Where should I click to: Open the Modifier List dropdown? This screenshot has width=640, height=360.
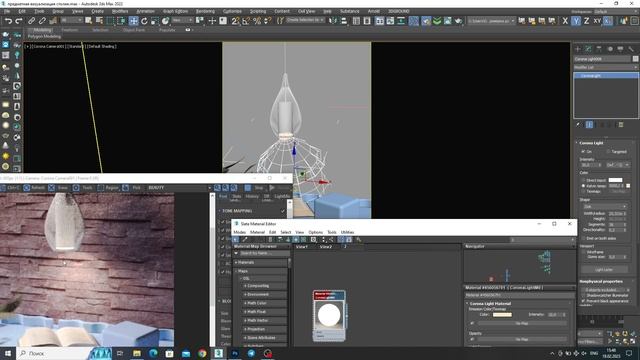click(606, 67)
